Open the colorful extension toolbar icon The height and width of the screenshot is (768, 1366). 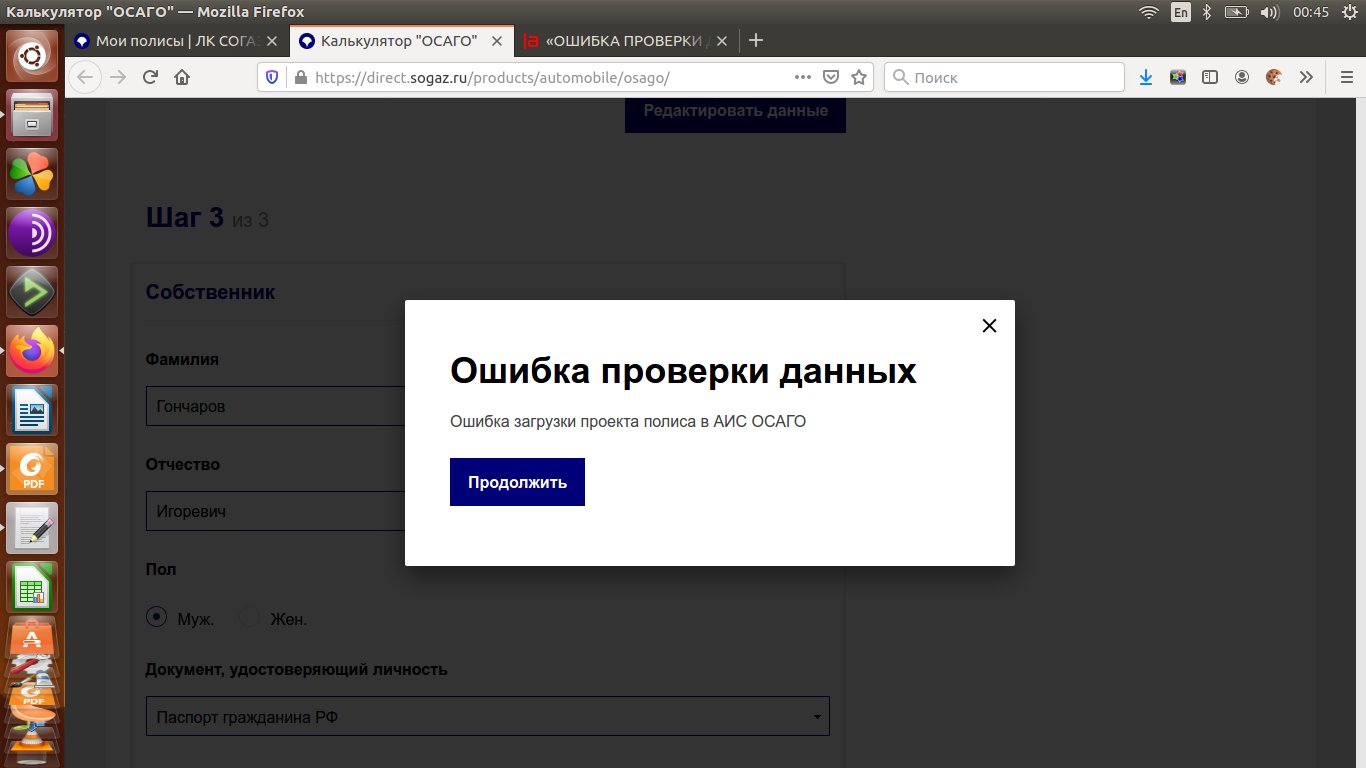tap(1178, 77)
